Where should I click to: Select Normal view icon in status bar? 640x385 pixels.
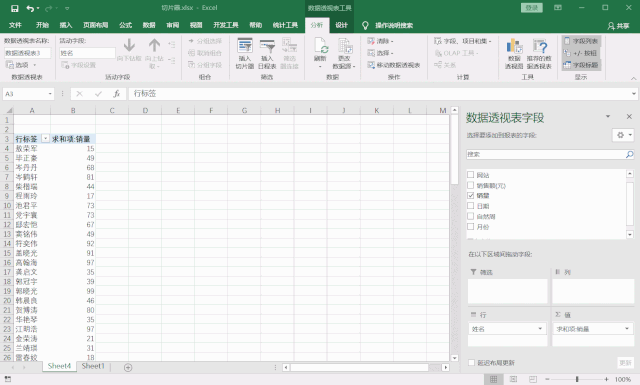[493, 379]
